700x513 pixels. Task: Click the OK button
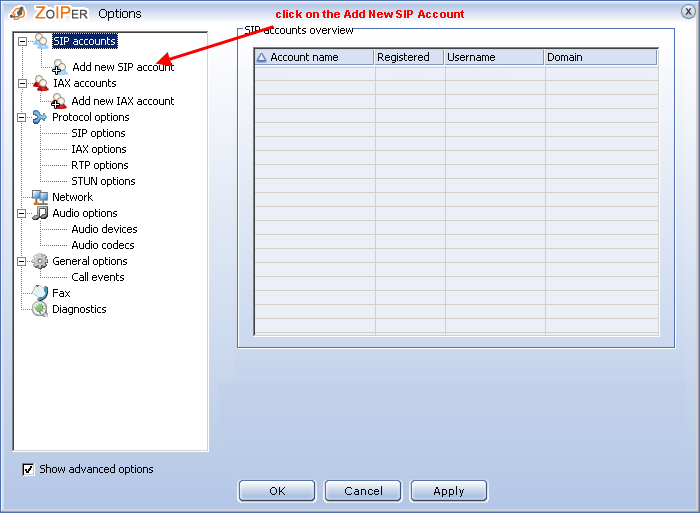point(277,491)
